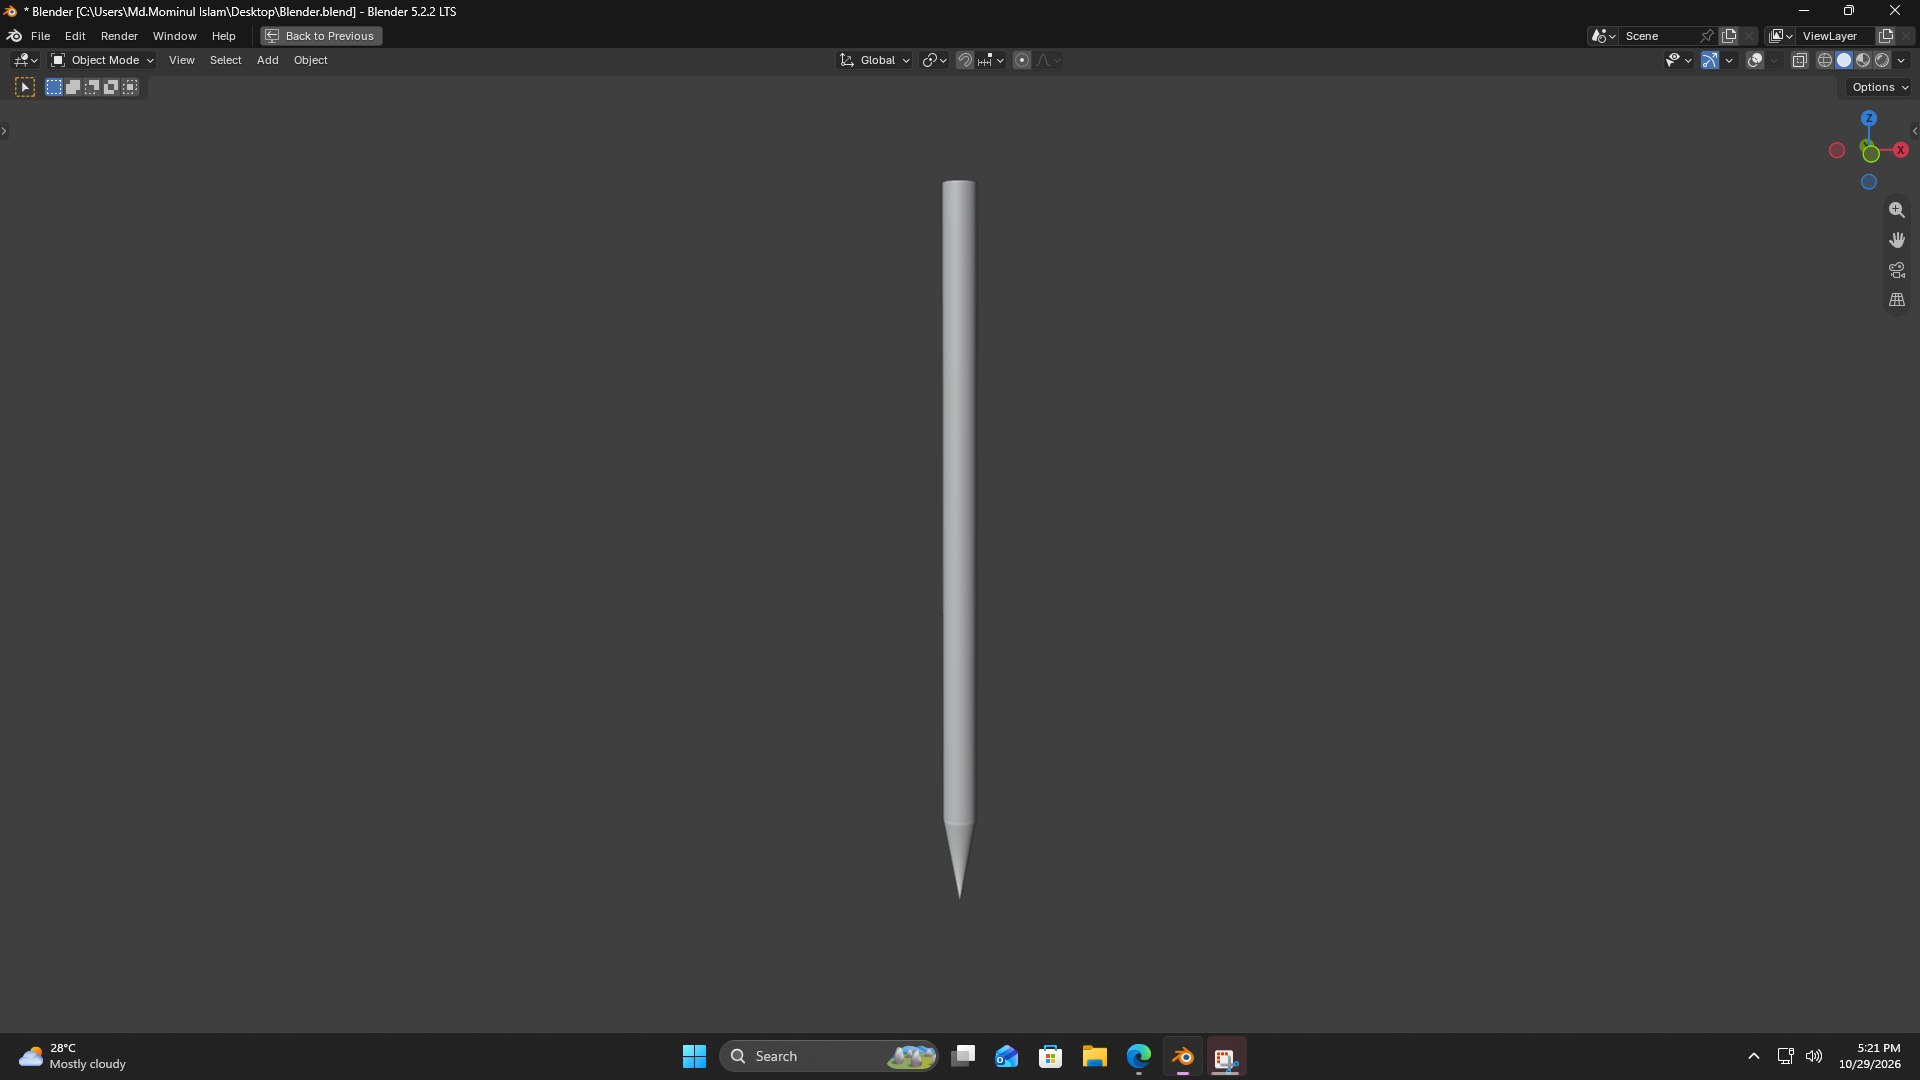Select the Set selection mode icon
This screenshot has width=1920, height=1080.
[x=54, y=88]
